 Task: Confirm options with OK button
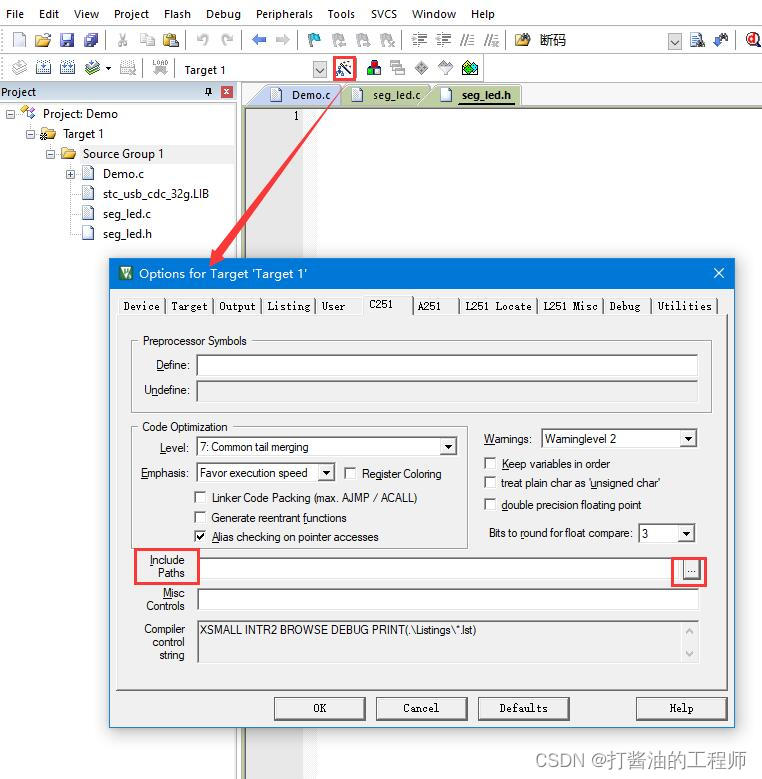319,708
